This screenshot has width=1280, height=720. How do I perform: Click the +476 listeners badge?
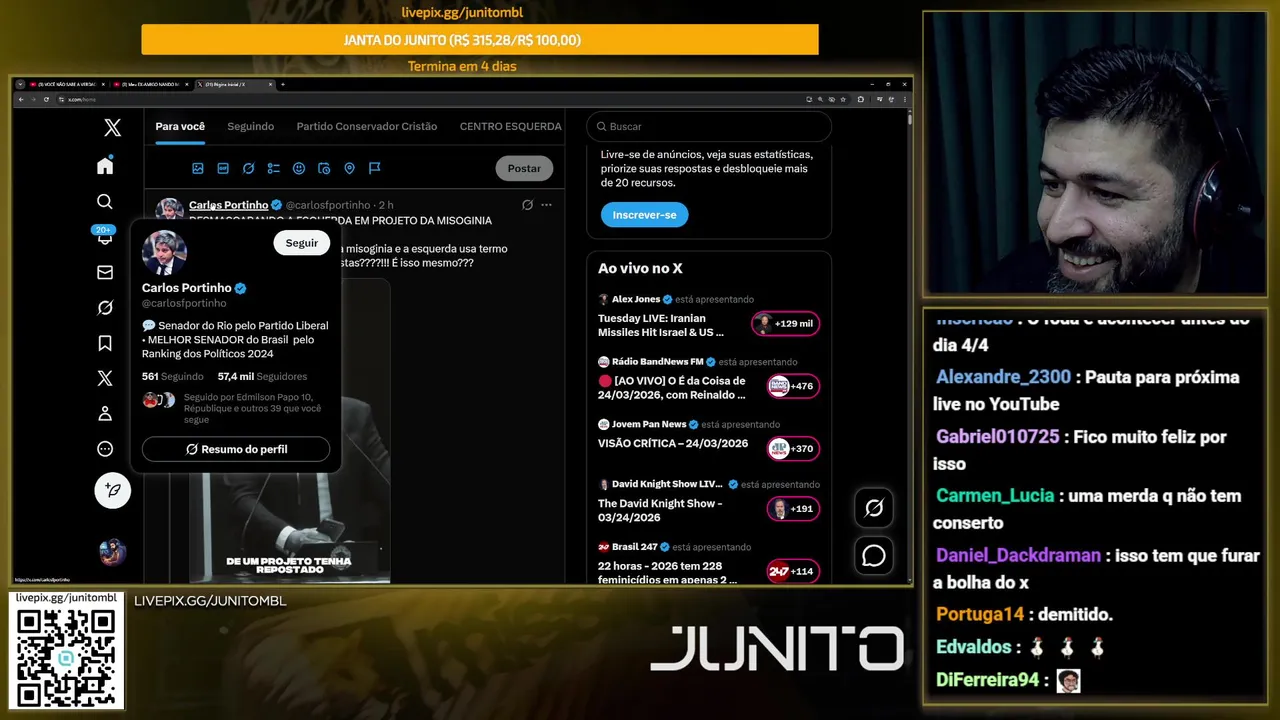[x=793, y=386]
